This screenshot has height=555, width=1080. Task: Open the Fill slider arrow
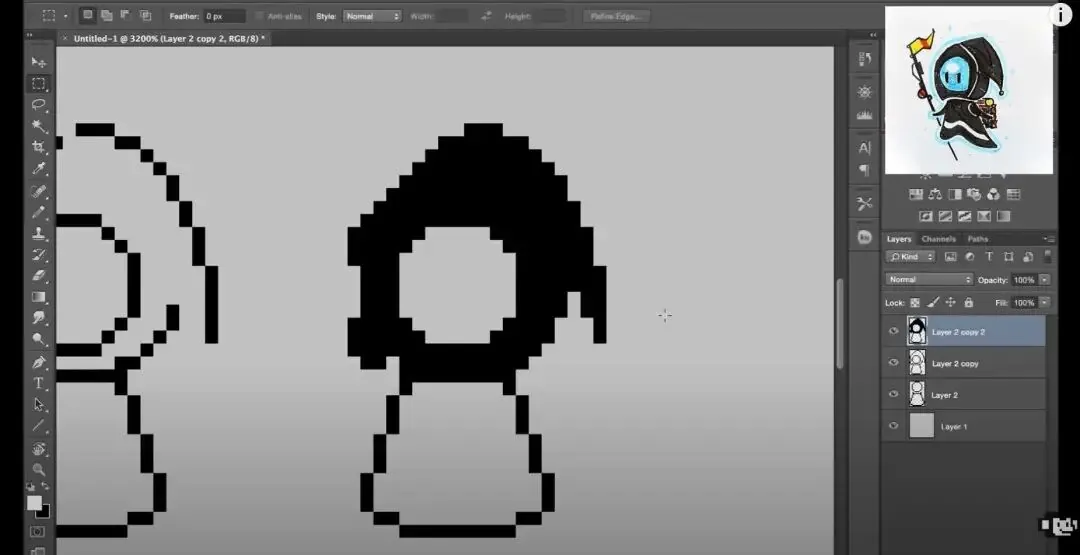click(x=1045, y=302)
